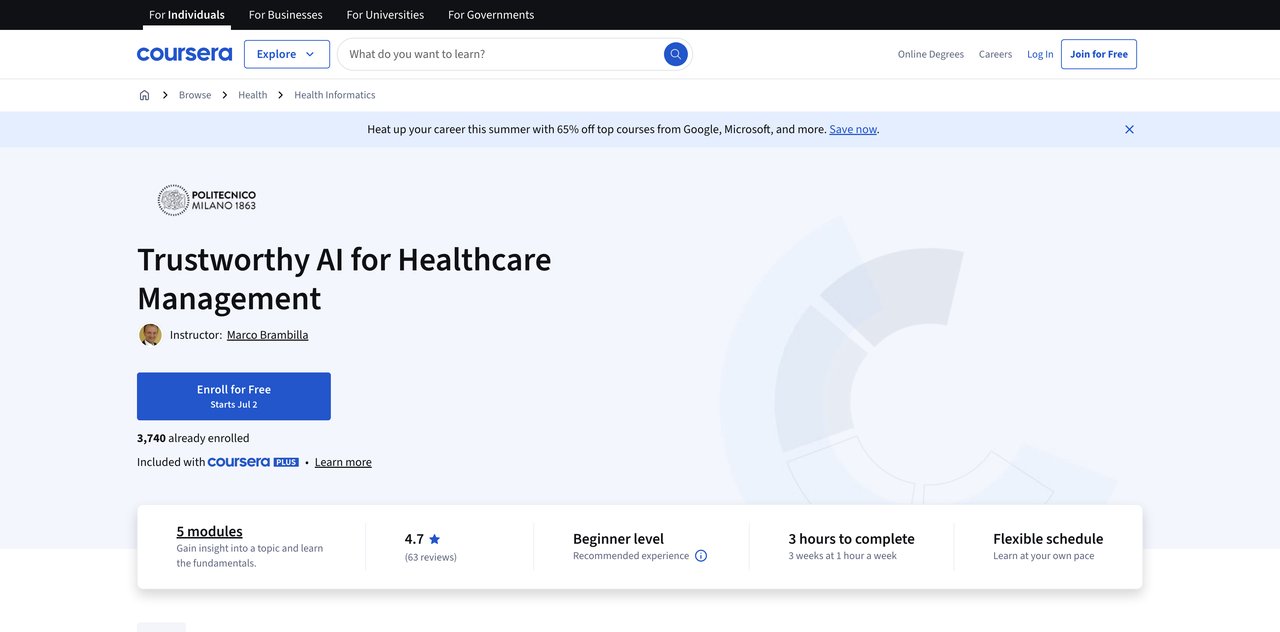Open the Online Degrees link
1280x632 pixels.
(931, 54)
